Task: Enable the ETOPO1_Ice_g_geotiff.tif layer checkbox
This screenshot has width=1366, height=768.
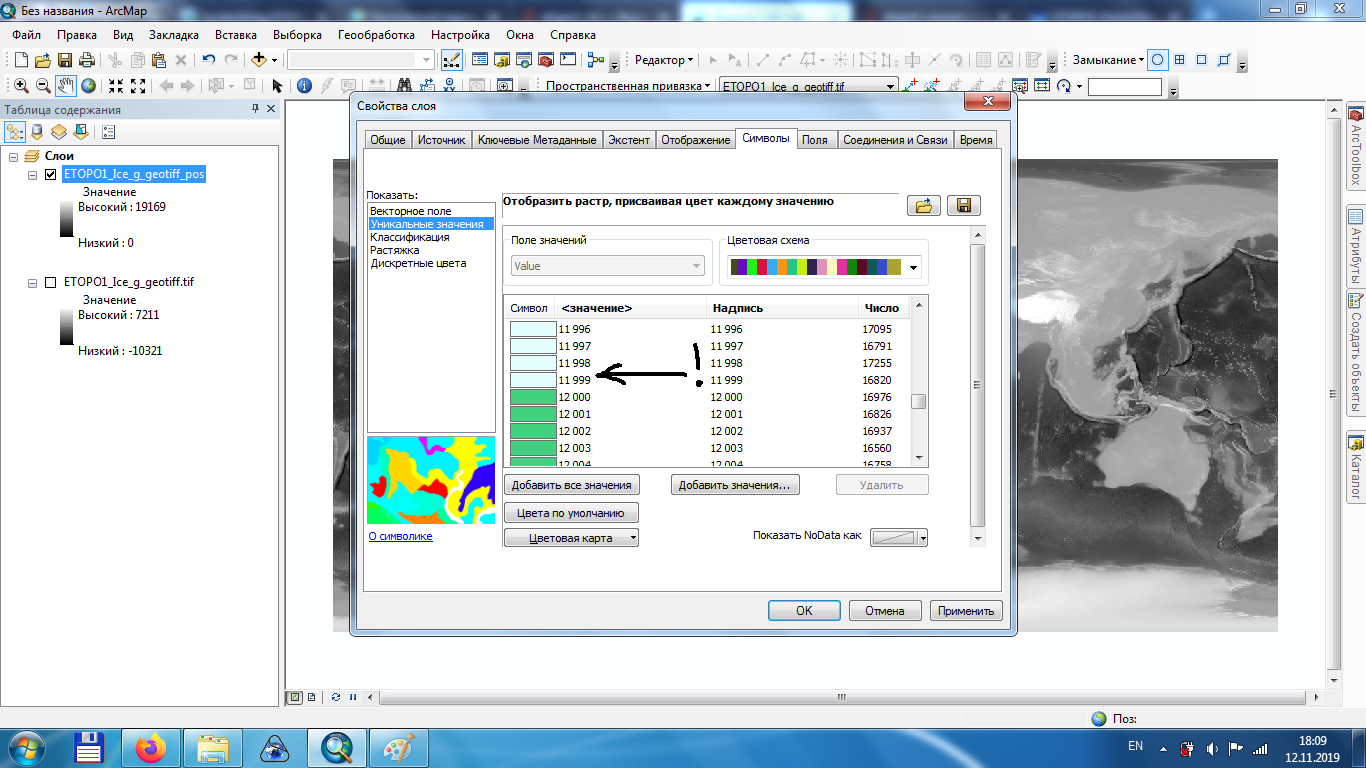Action: (x=50, y=282)
